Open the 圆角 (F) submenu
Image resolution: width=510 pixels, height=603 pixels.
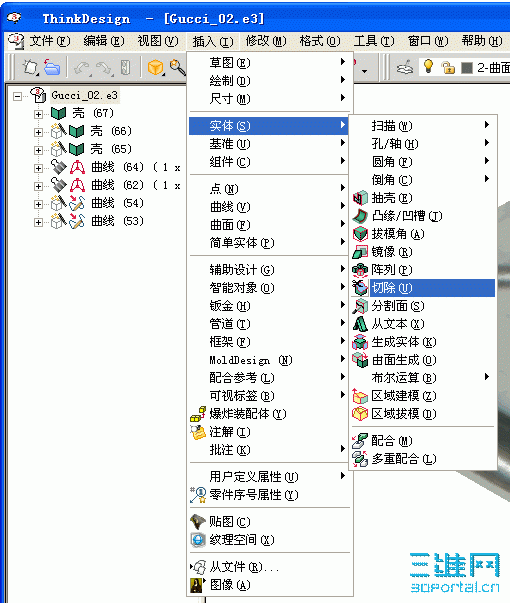click(423, 162)
